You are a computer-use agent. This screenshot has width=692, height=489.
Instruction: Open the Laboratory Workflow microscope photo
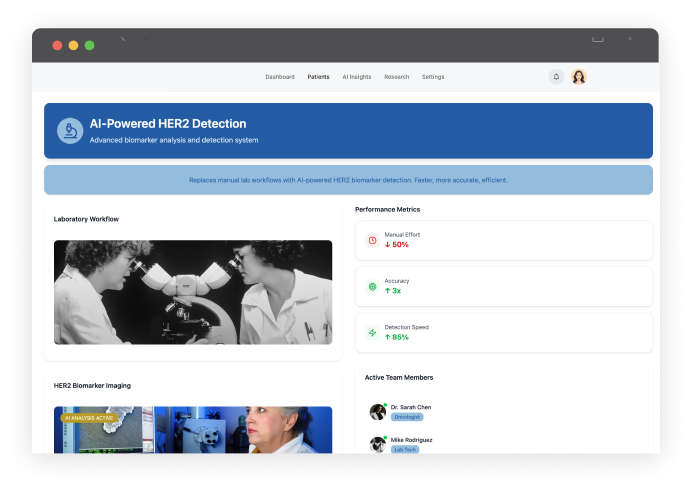(193, 292)
